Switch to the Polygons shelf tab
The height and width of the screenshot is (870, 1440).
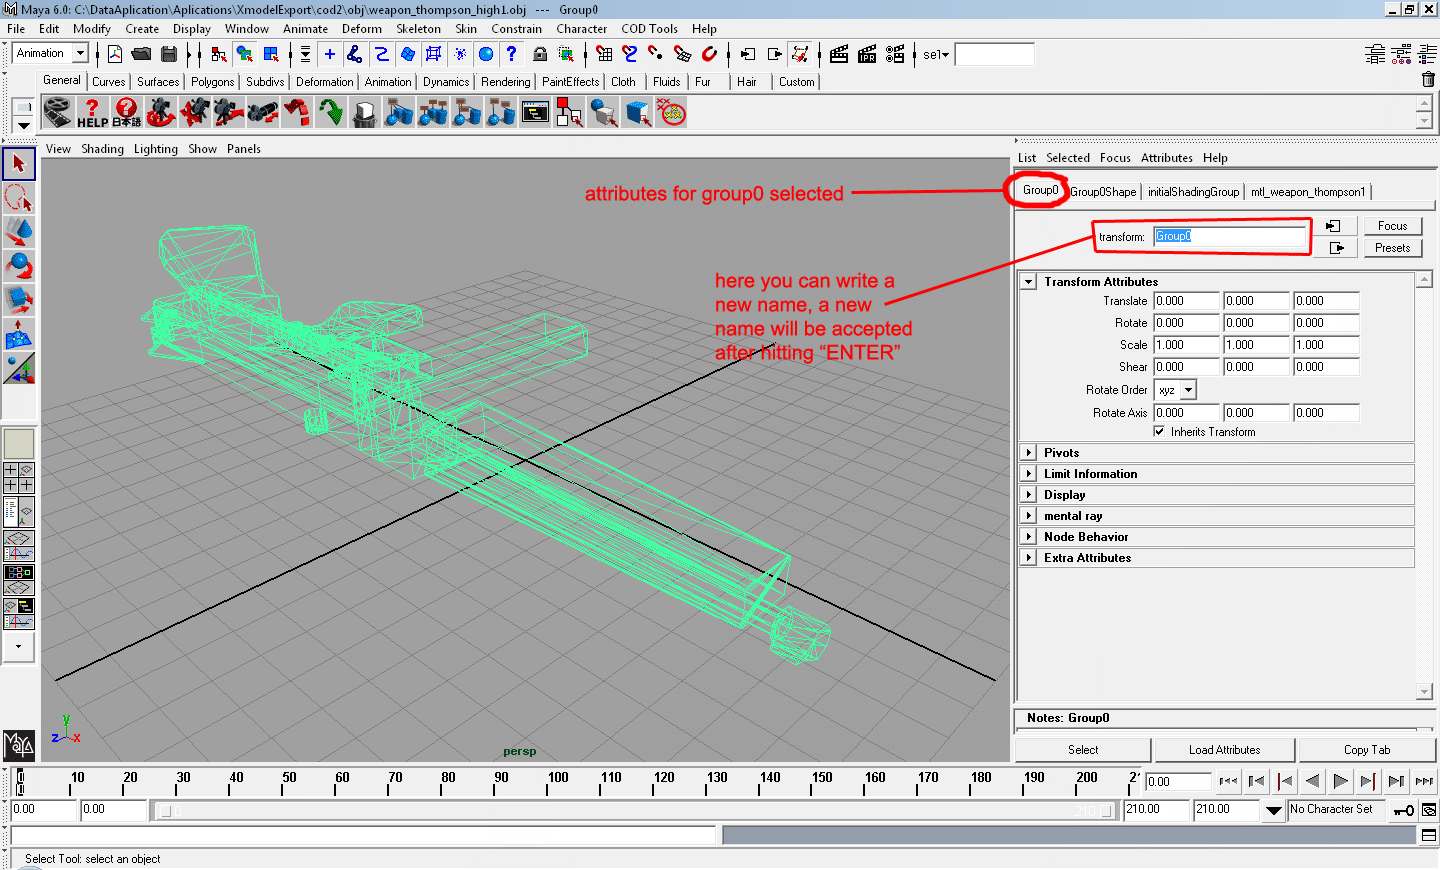coord(213,82)
